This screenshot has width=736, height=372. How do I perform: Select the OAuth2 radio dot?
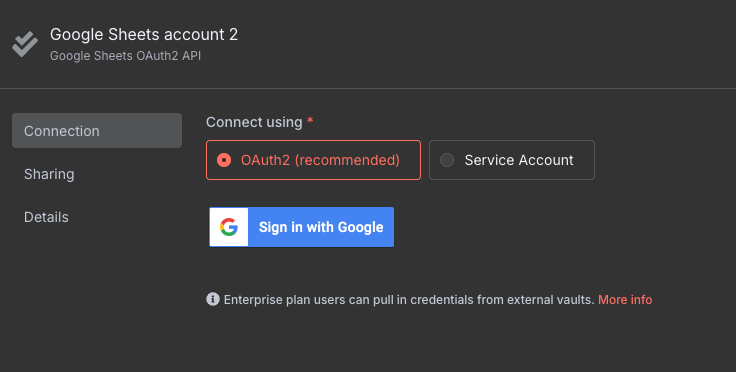point(224,160)
